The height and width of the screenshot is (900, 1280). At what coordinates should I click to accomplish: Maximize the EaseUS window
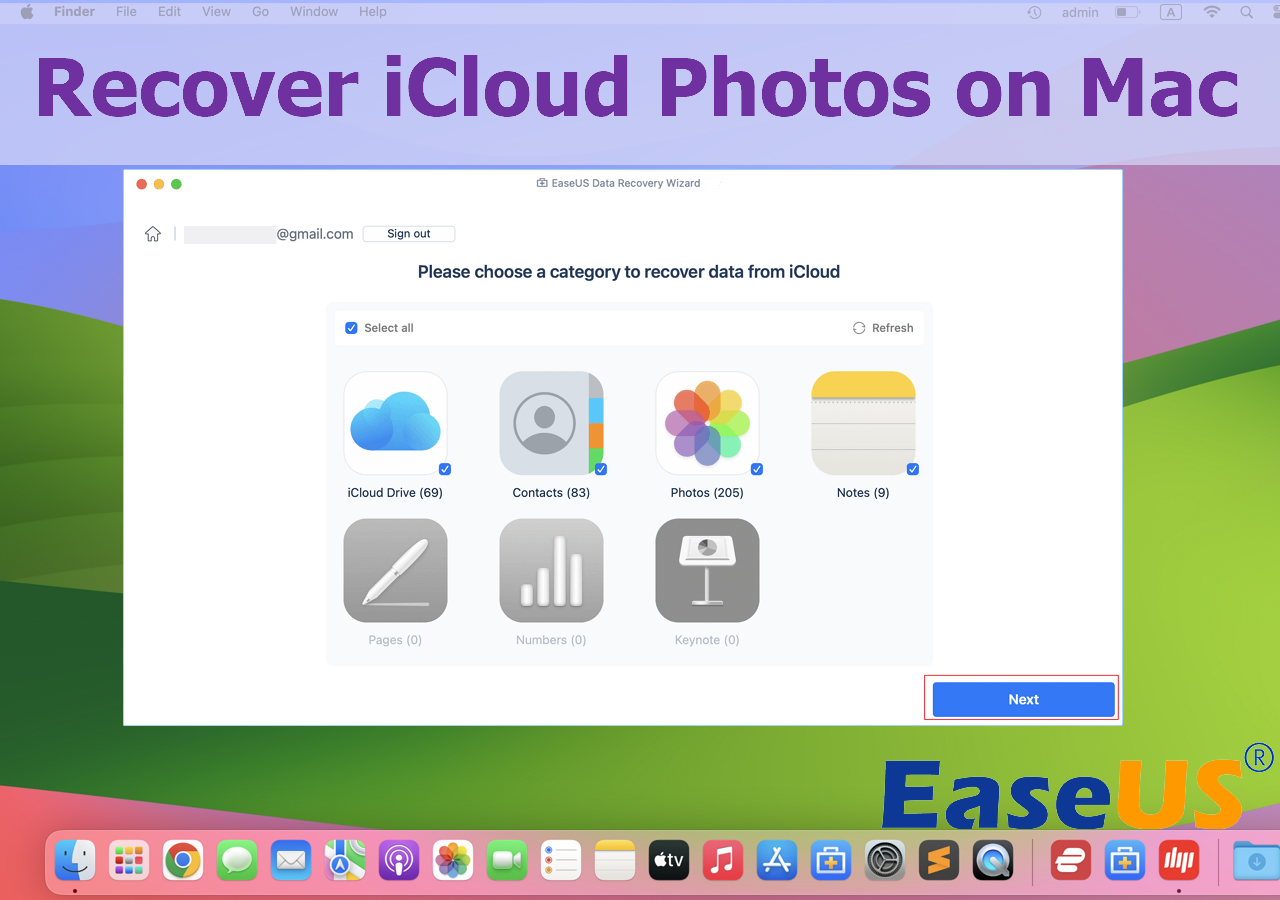click(x=176, y=184)
